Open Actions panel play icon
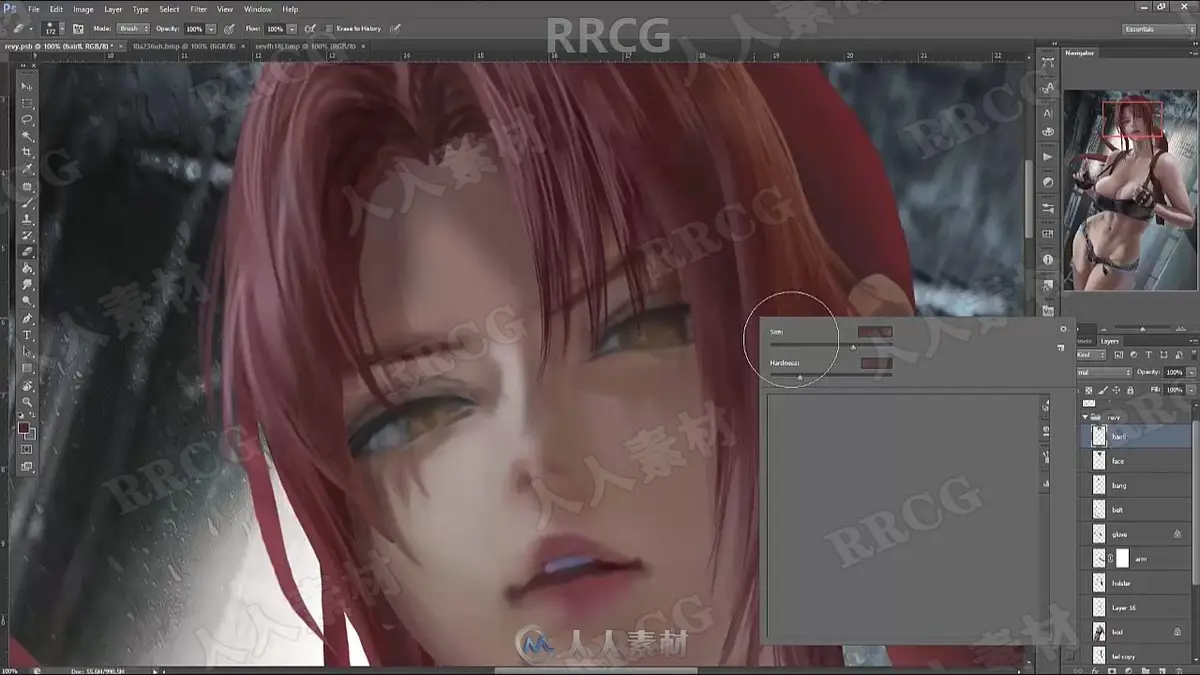Viewport: 1200px width, 675px height. tap(1047, 157)
